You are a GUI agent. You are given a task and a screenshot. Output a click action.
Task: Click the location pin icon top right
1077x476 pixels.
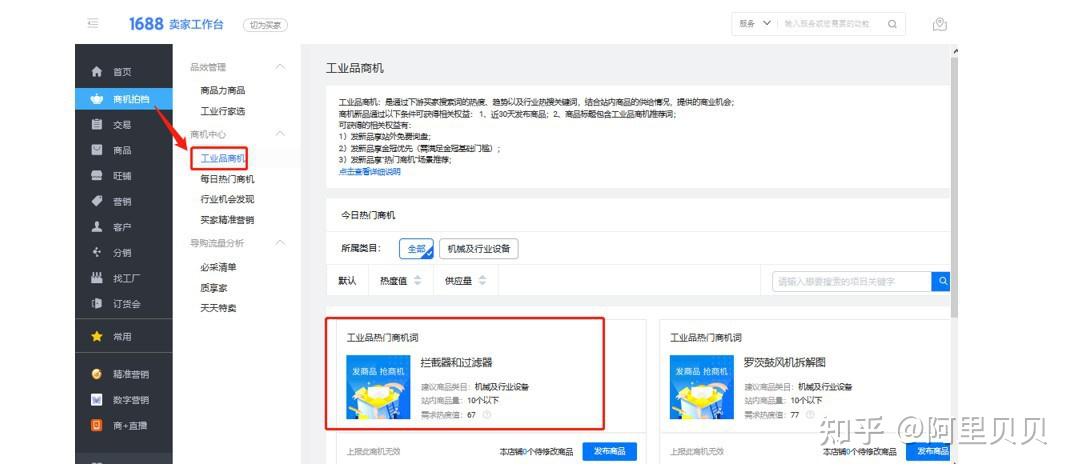coord(940,24)
